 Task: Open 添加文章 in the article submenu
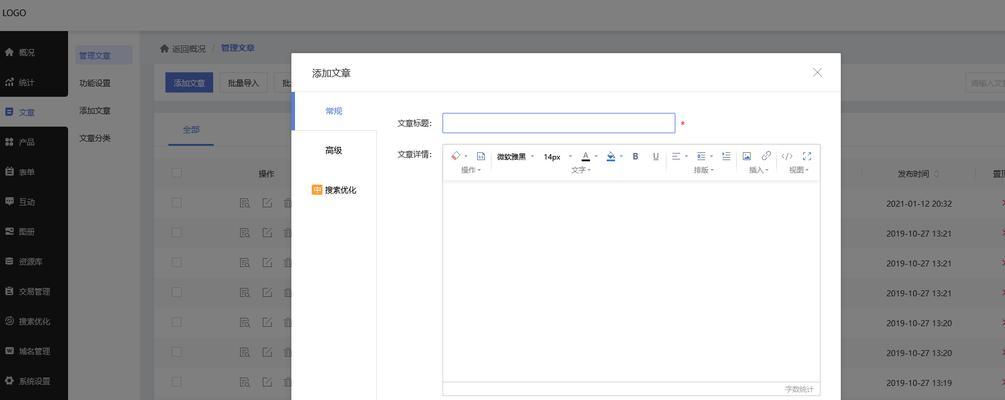[95, 111]
